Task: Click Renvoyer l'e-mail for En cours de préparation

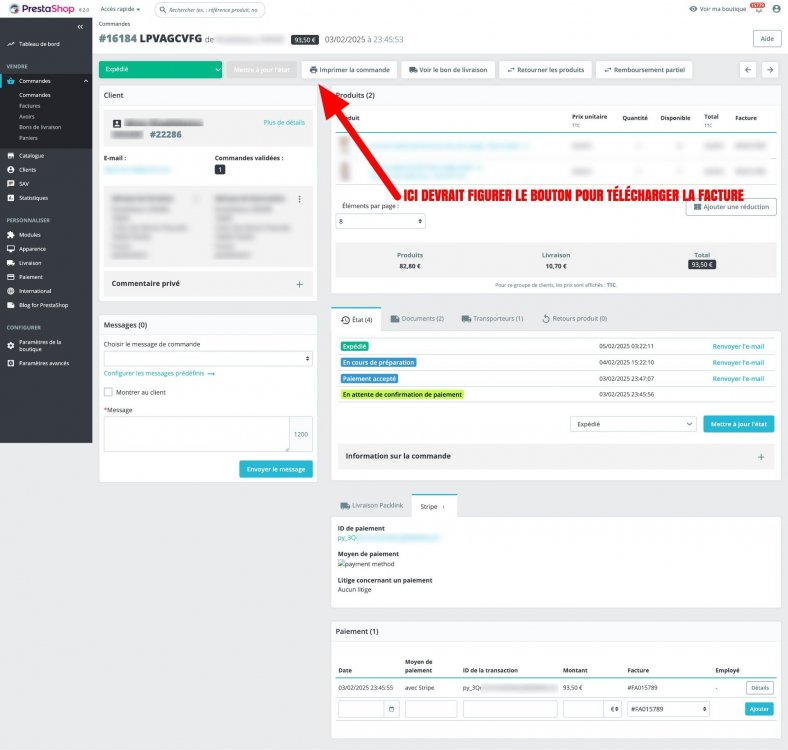Action: point(738,362)
